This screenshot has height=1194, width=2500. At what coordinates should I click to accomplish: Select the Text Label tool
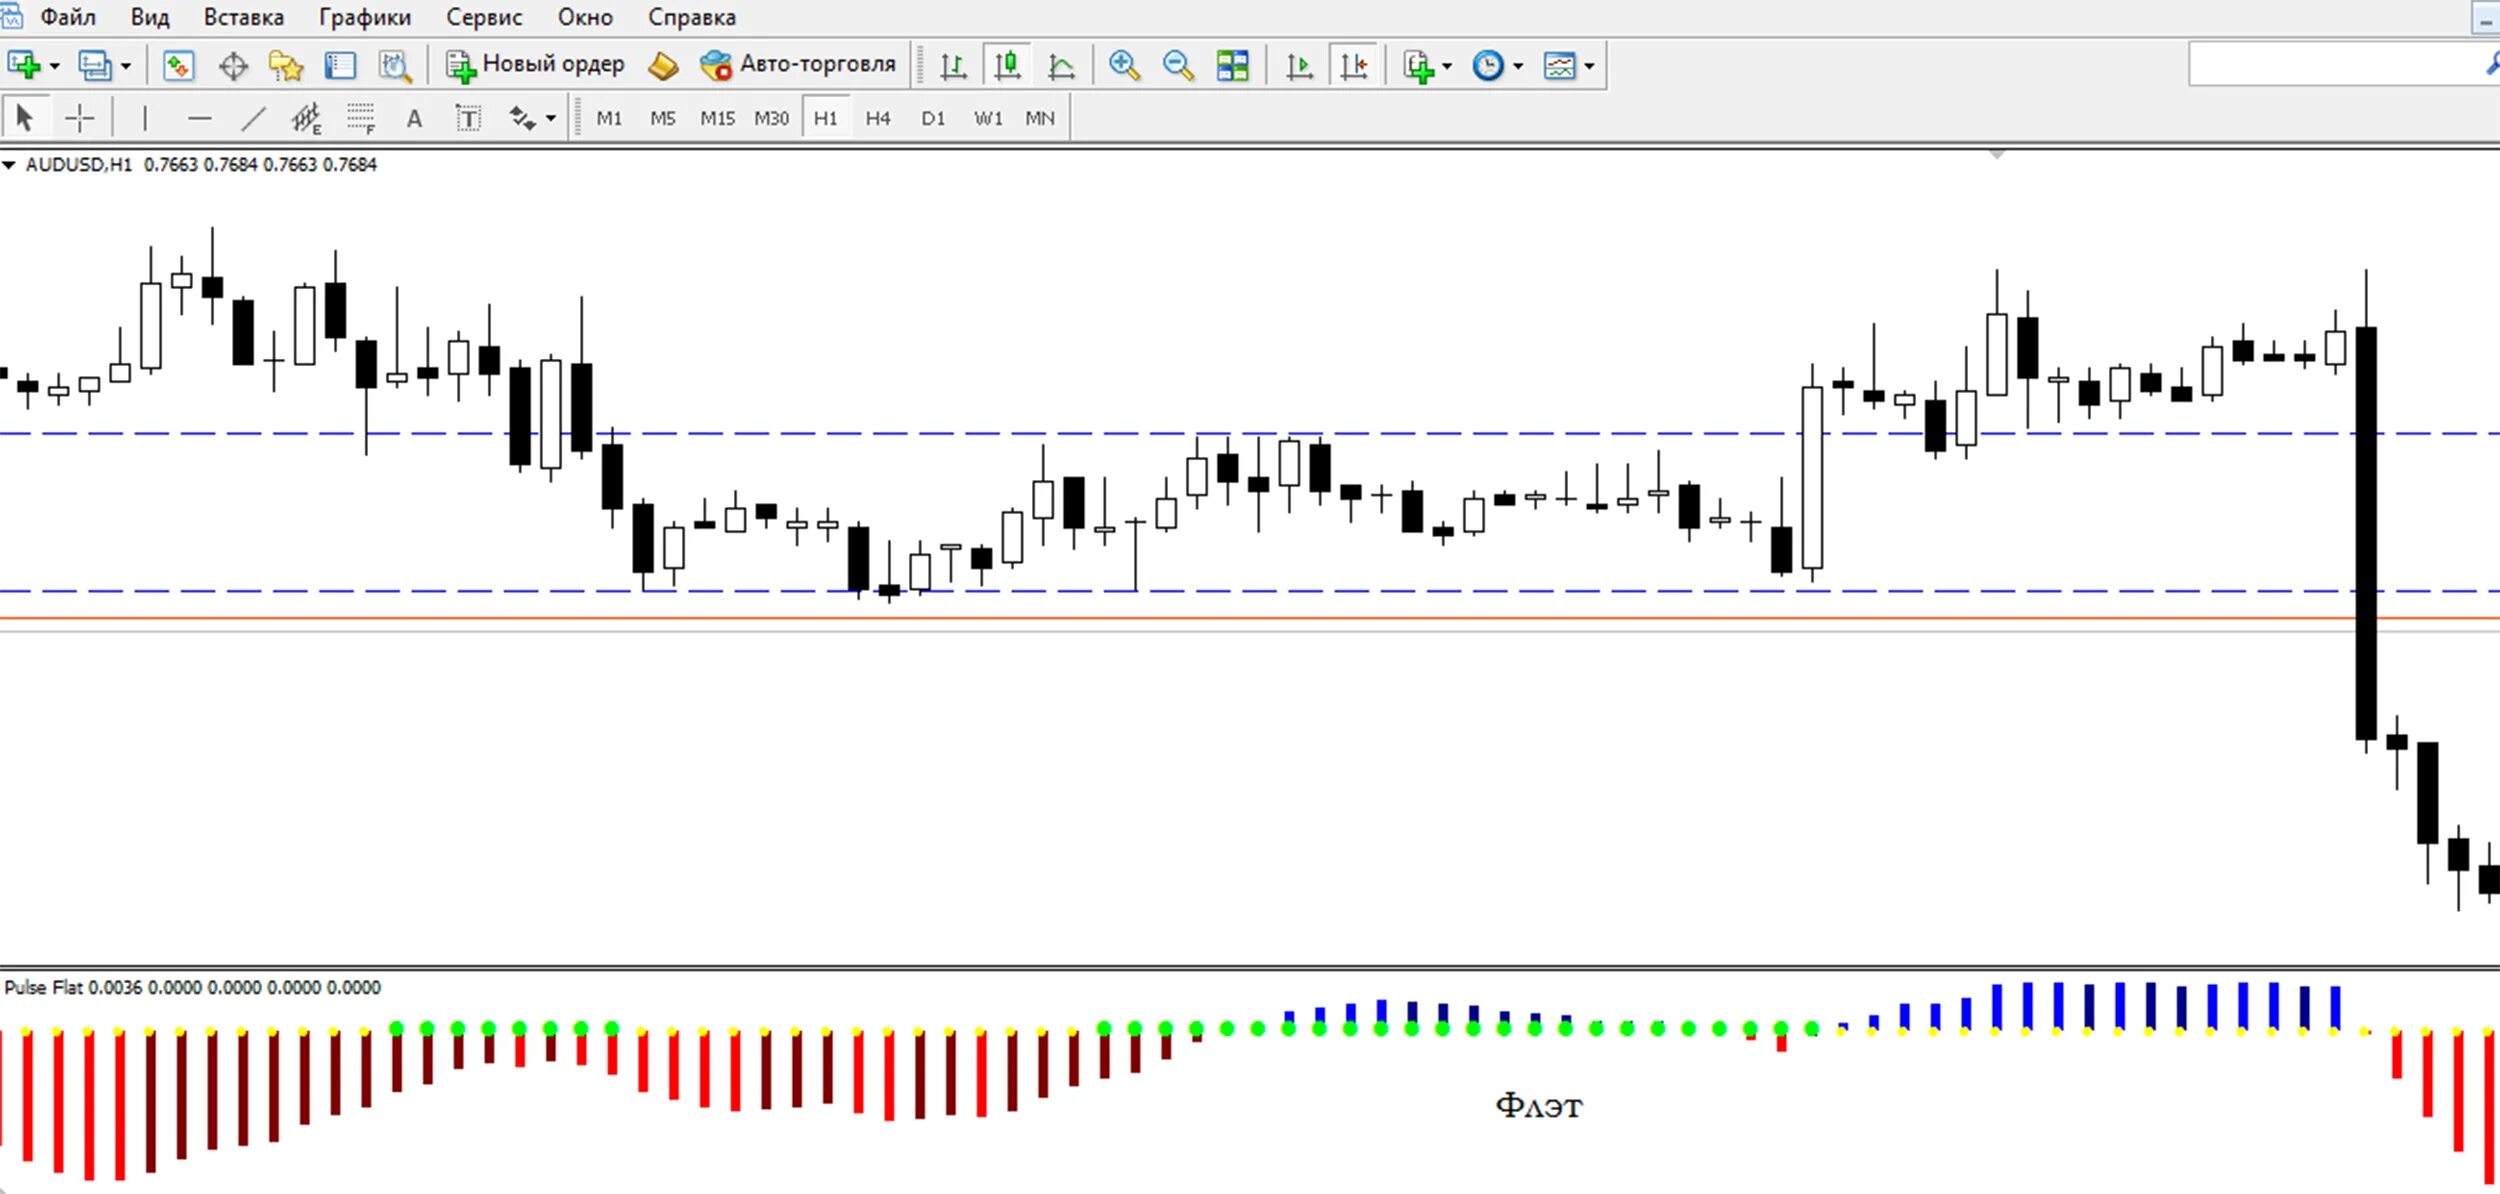tap(468, 119)
